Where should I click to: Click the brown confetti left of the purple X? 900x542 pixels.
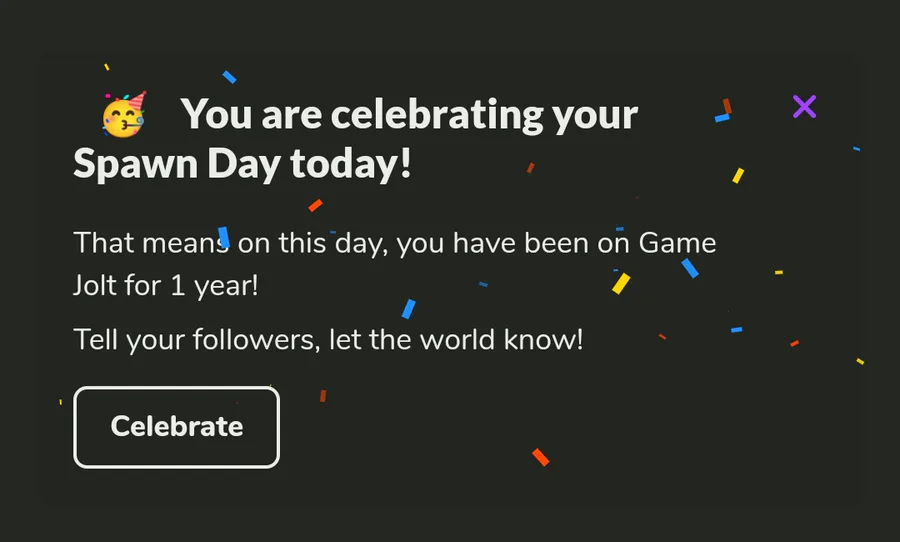(x=727, y=106)
